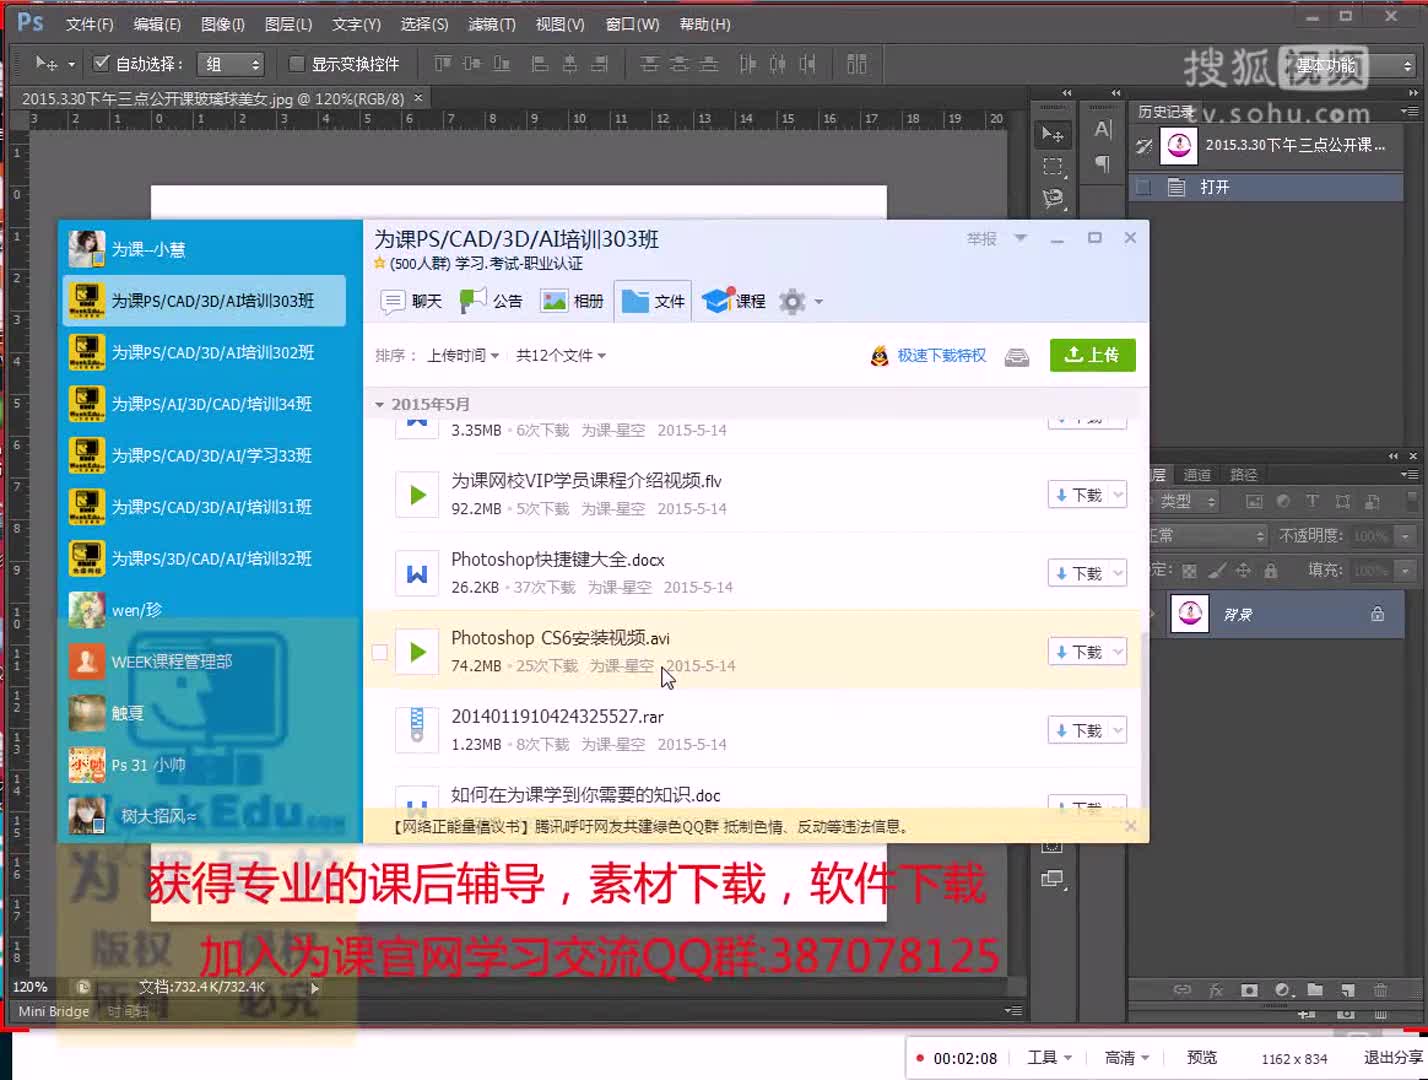Click link layers icon in Layers panel
Image resolution: width=1428 pixels, height=1080 pixels.
[1182, 990]
